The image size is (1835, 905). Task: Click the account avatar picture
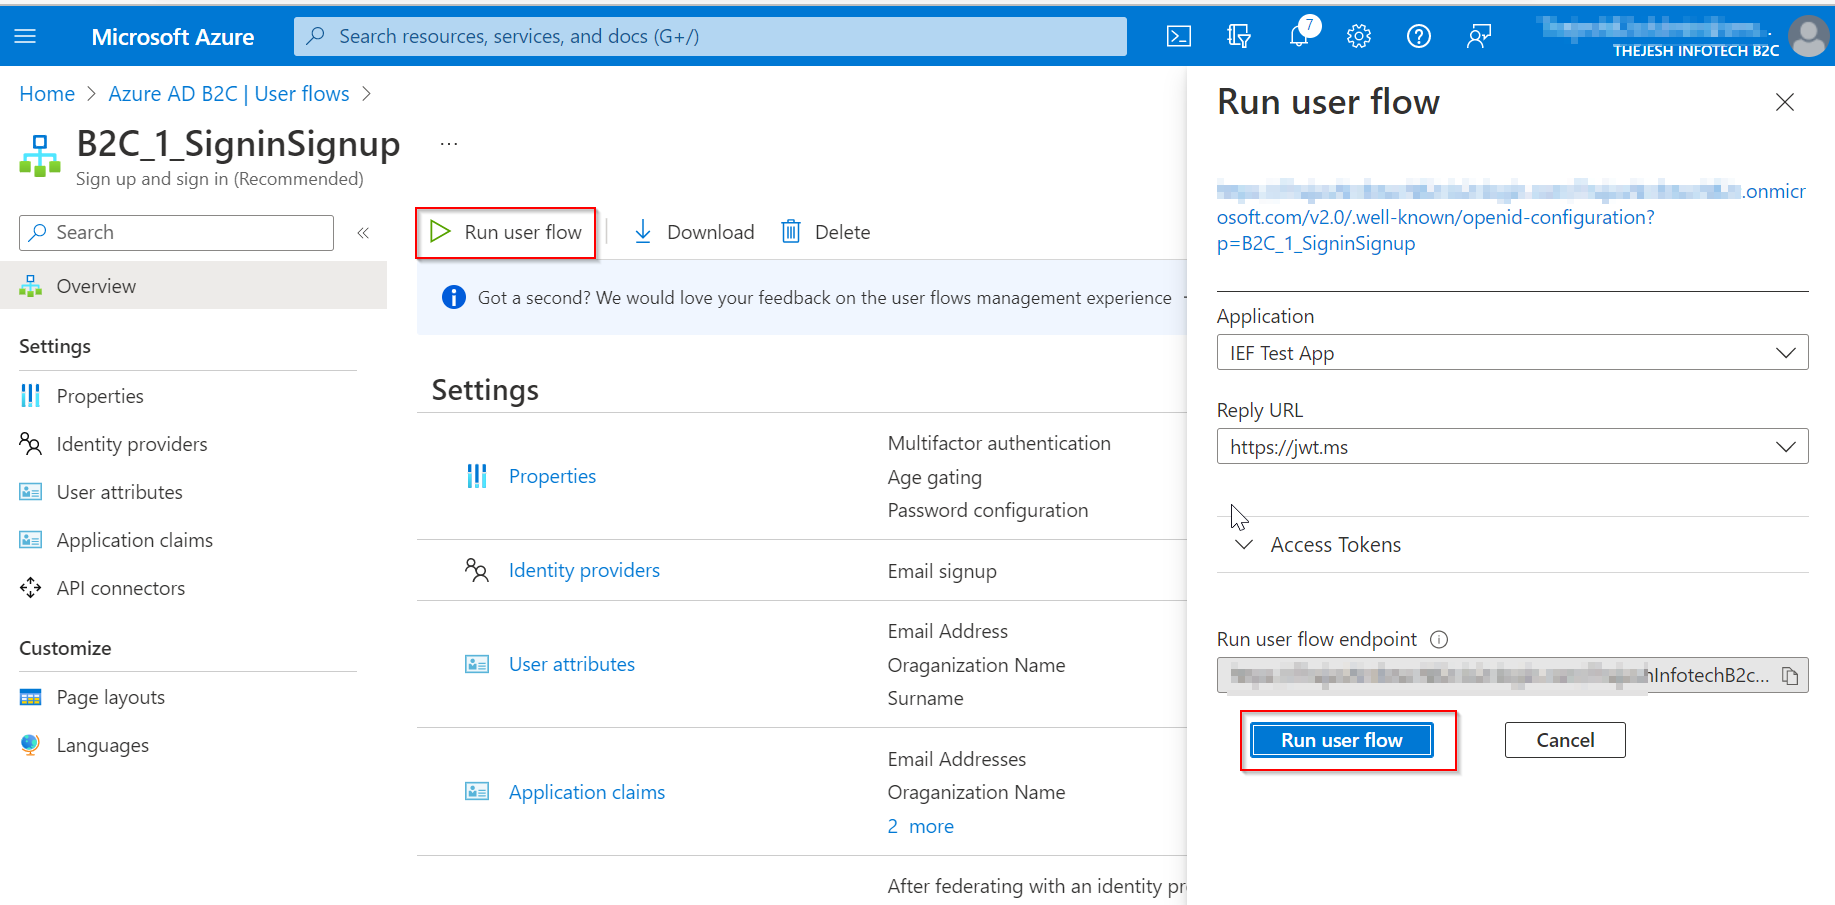[x=1808, y=37]
